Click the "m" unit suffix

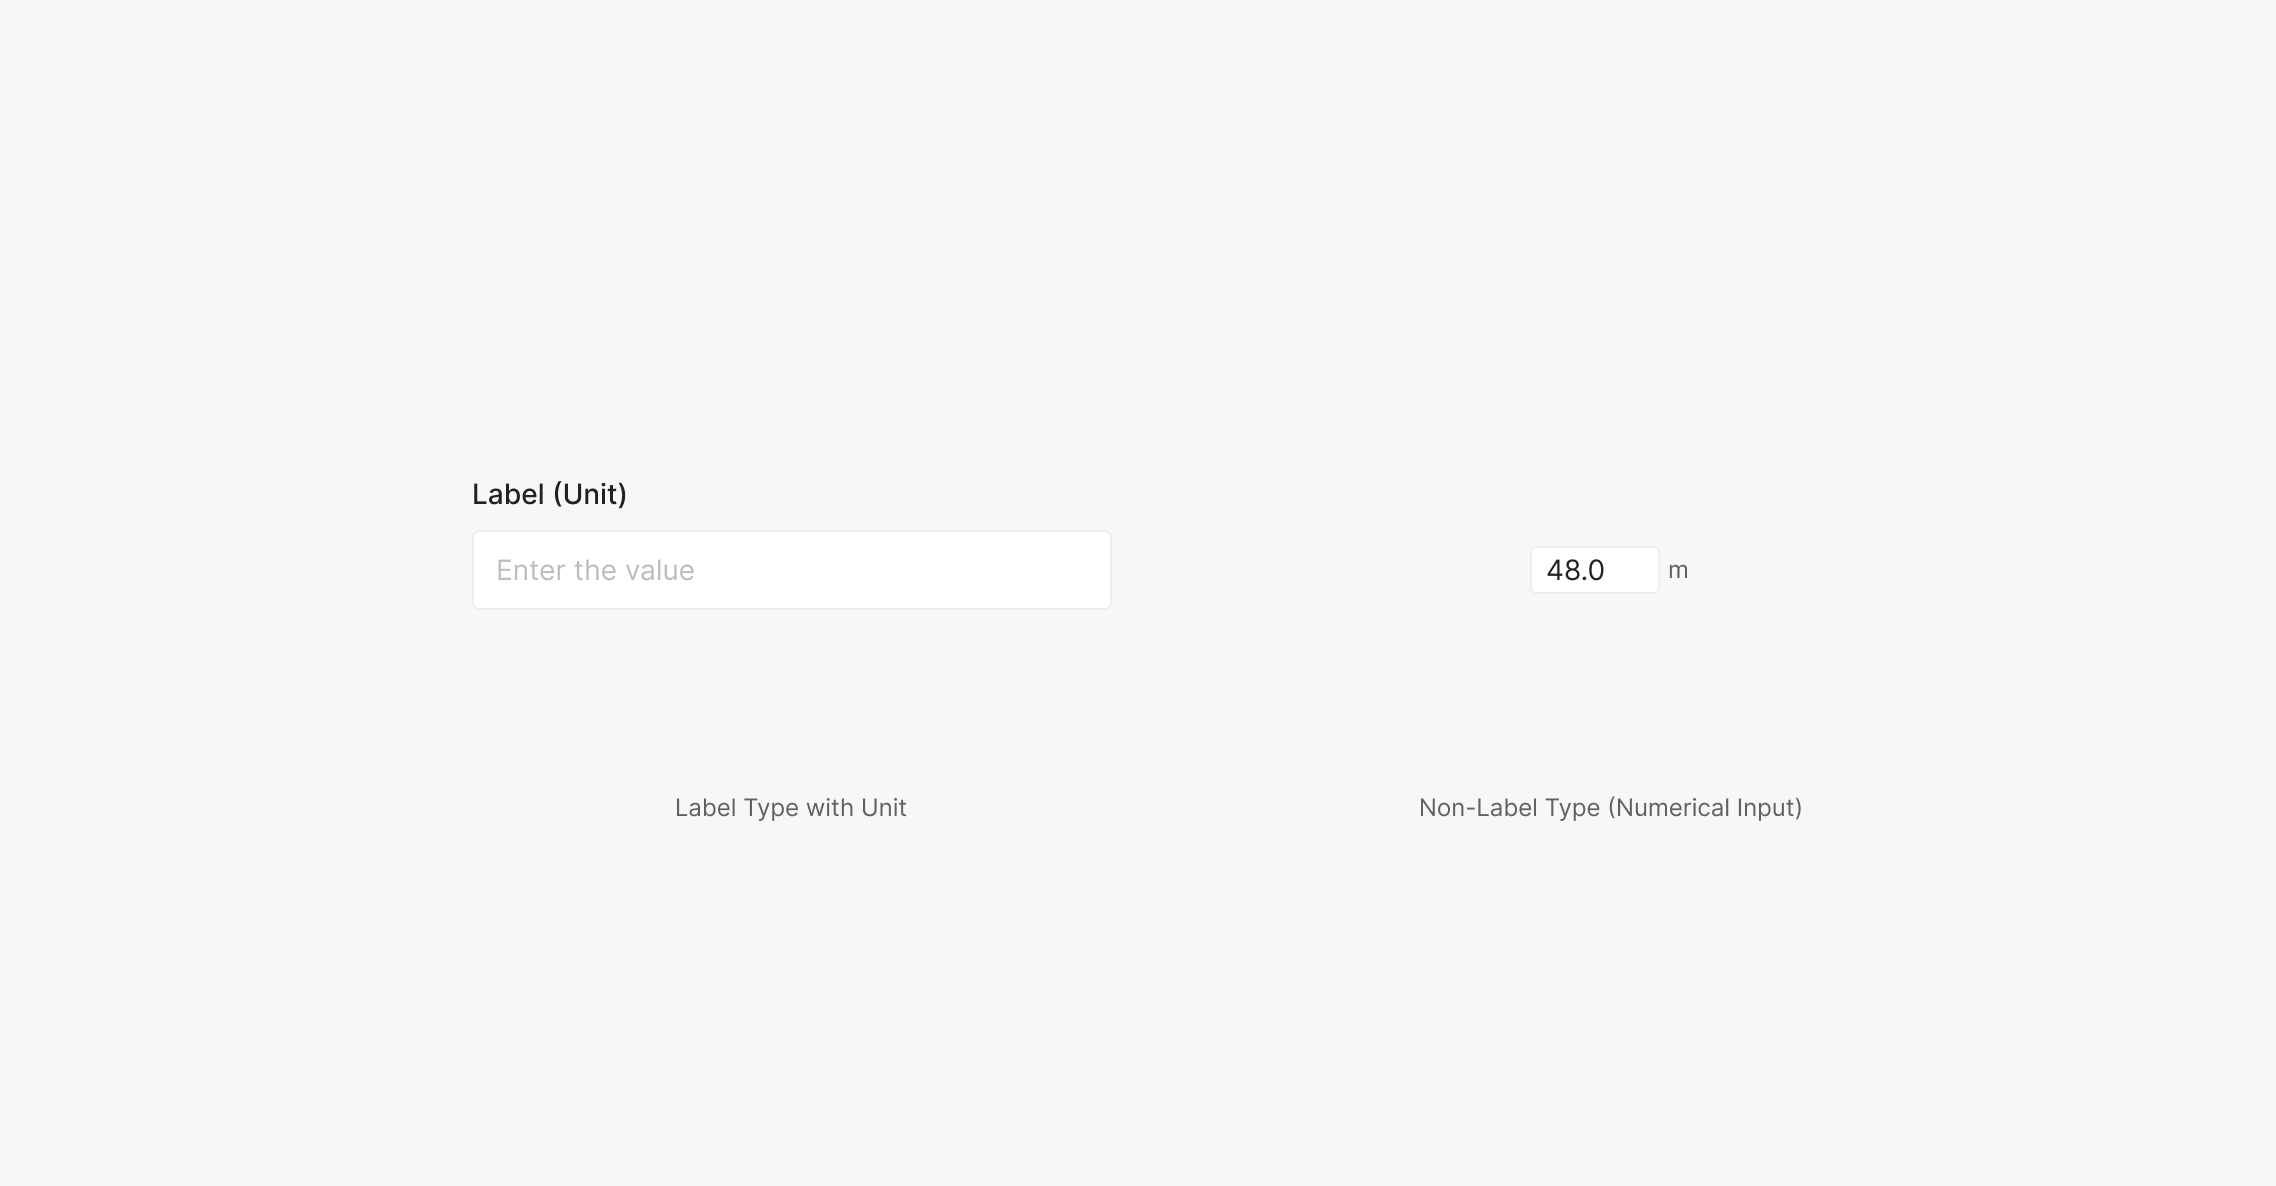tap(1678, 570)
